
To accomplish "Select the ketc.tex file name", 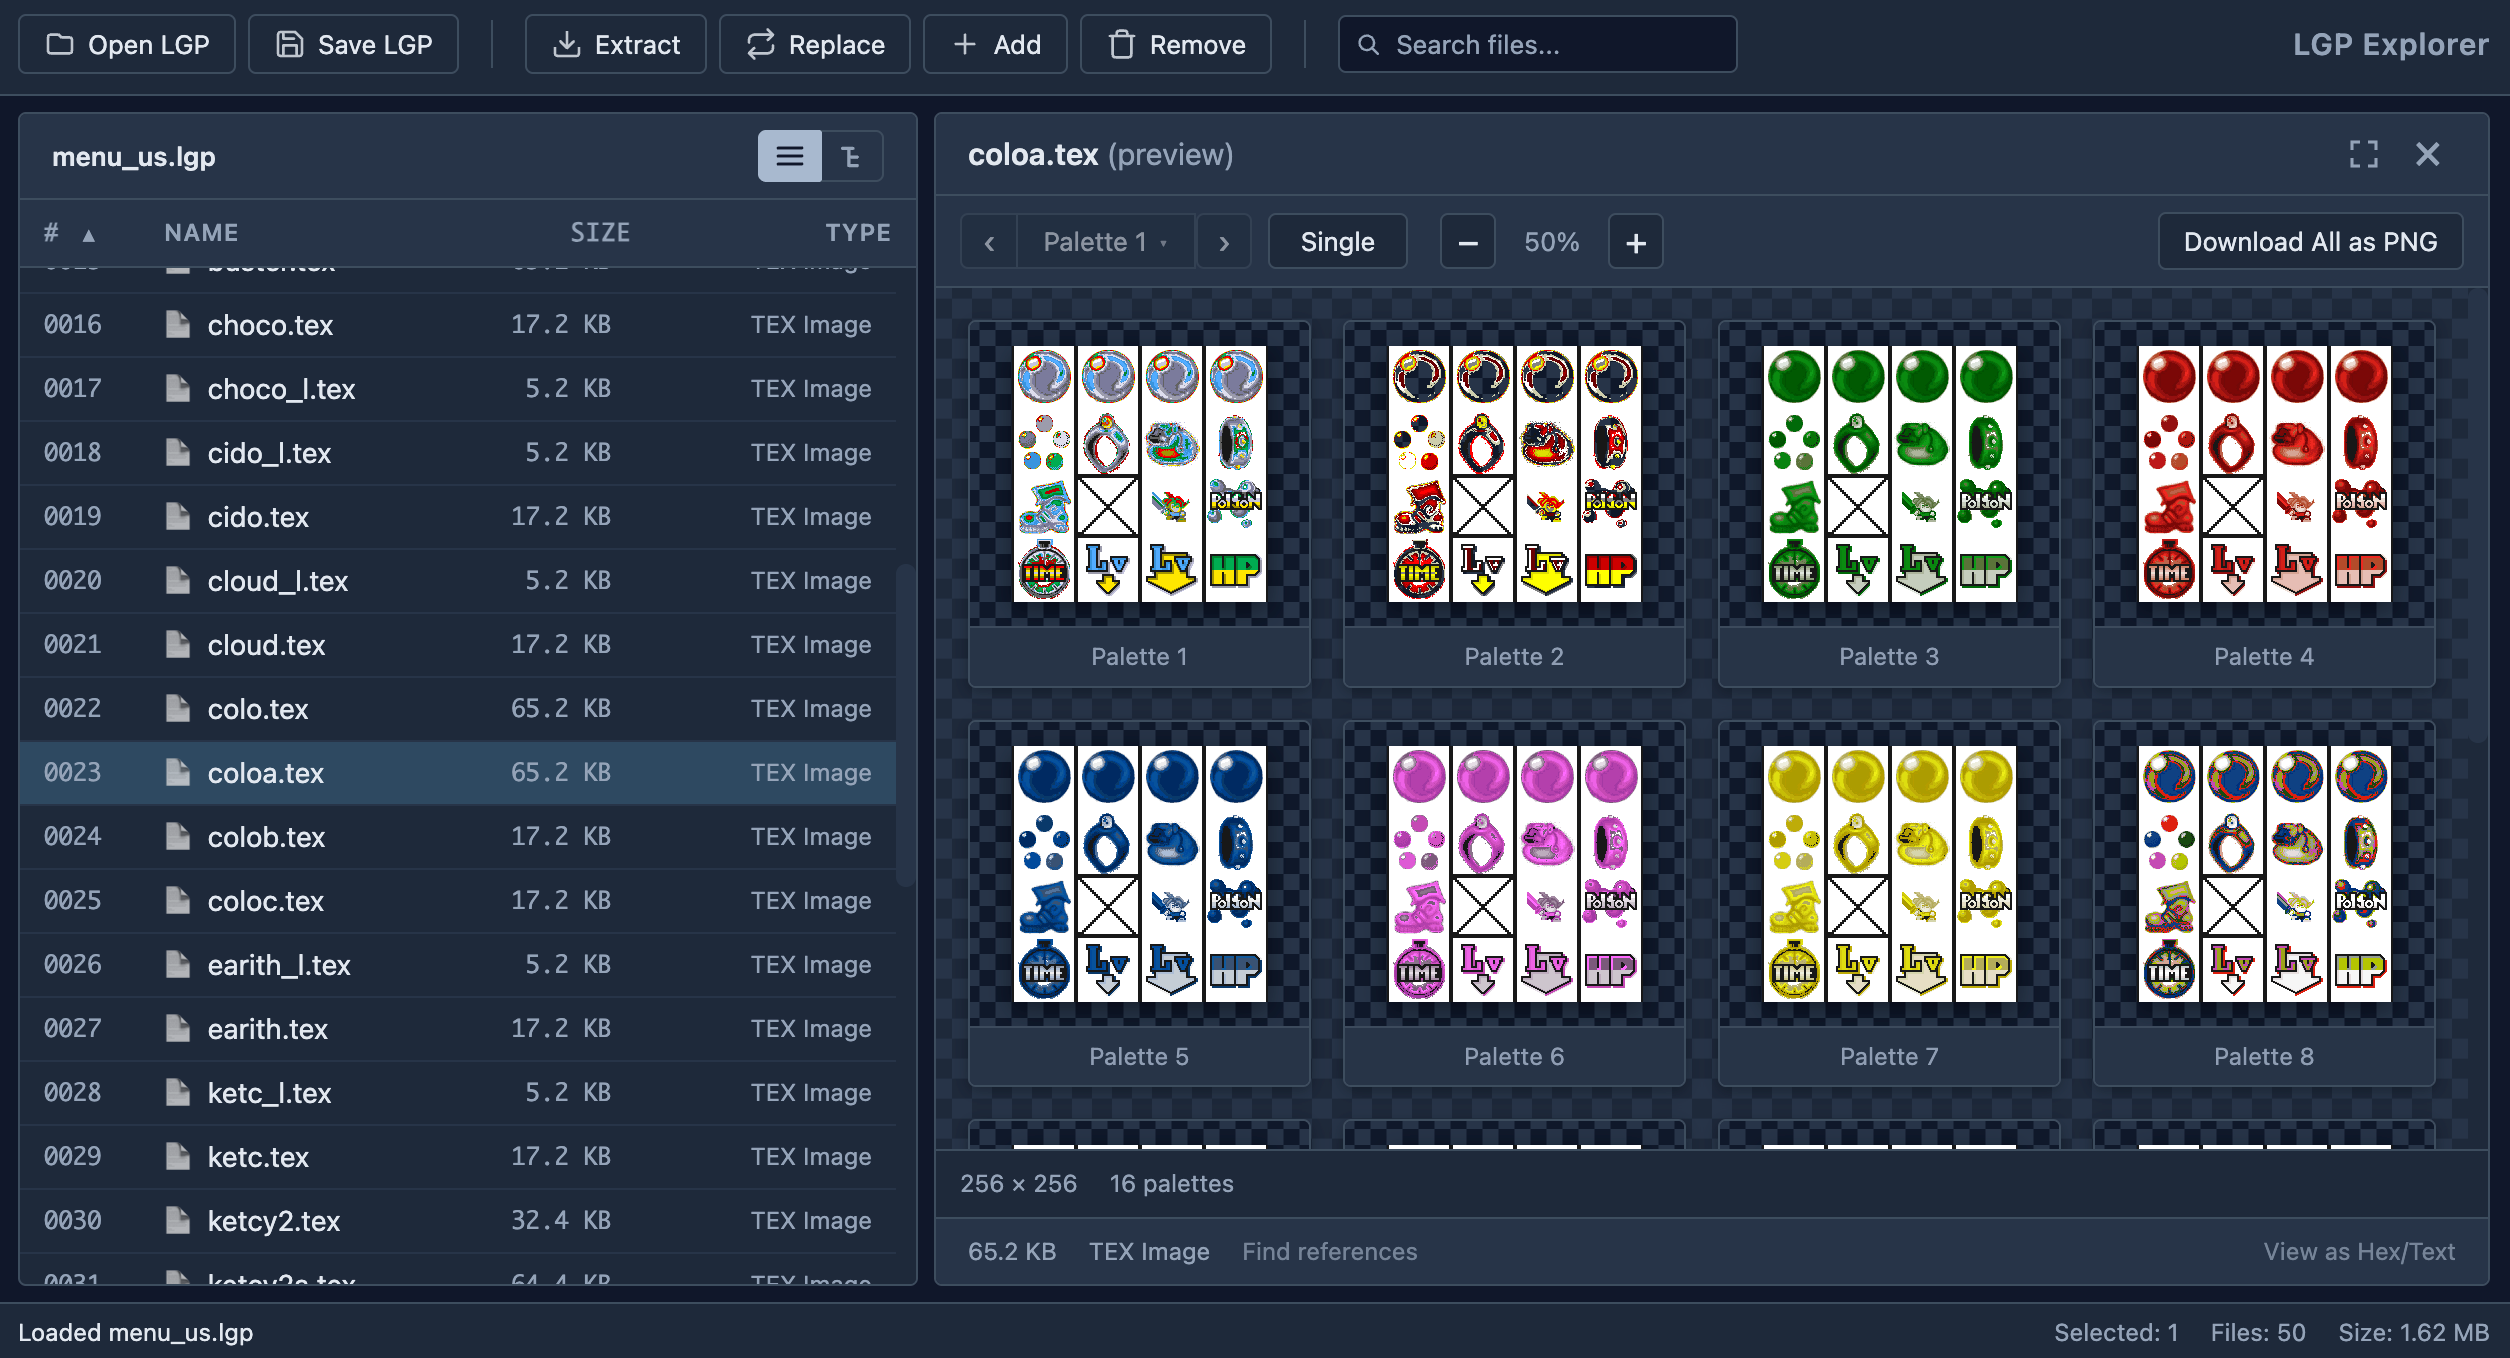I will pos(258,1157).
